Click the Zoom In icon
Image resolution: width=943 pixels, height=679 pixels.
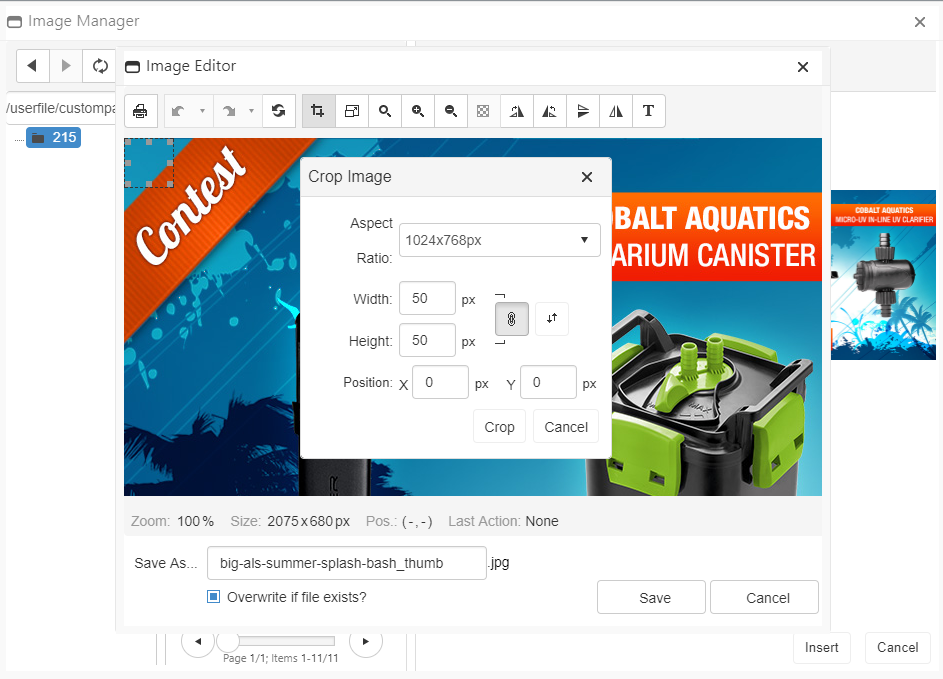(x=418, y=111)
